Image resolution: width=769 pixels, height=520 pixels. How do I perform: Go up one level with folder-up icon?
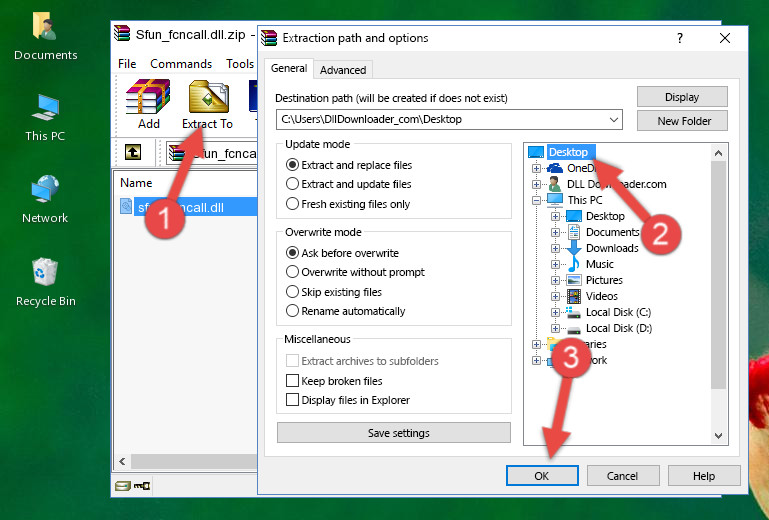coord(133,152)
